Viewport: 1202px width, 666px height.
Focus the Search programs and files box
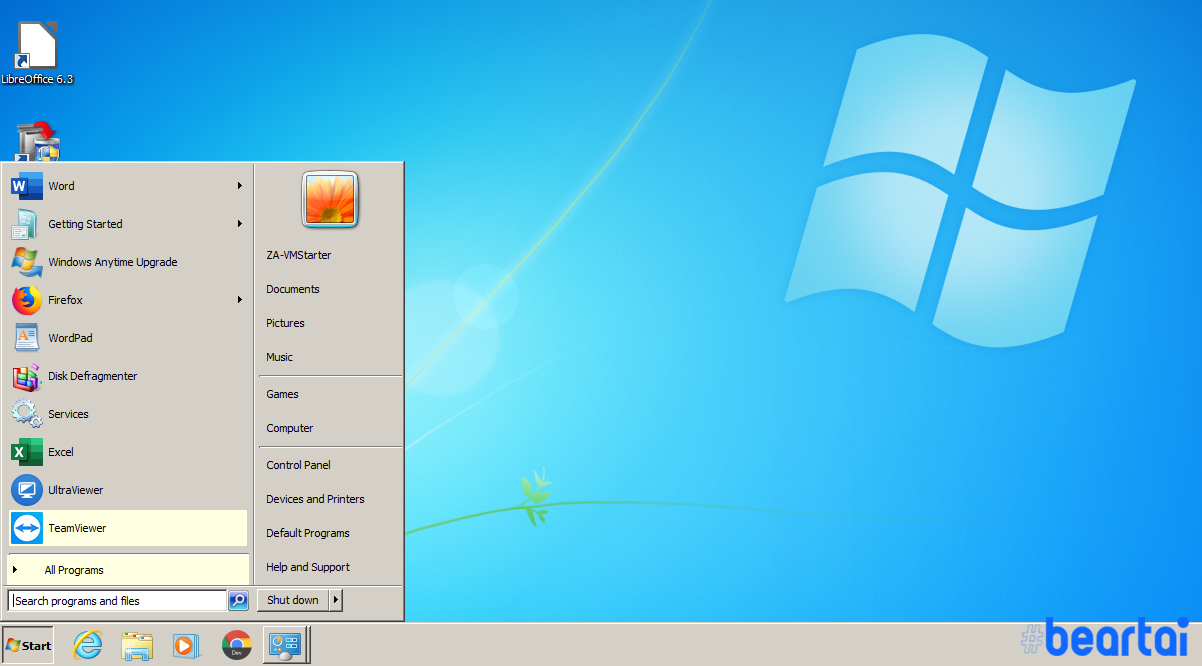tap(118, 601)
